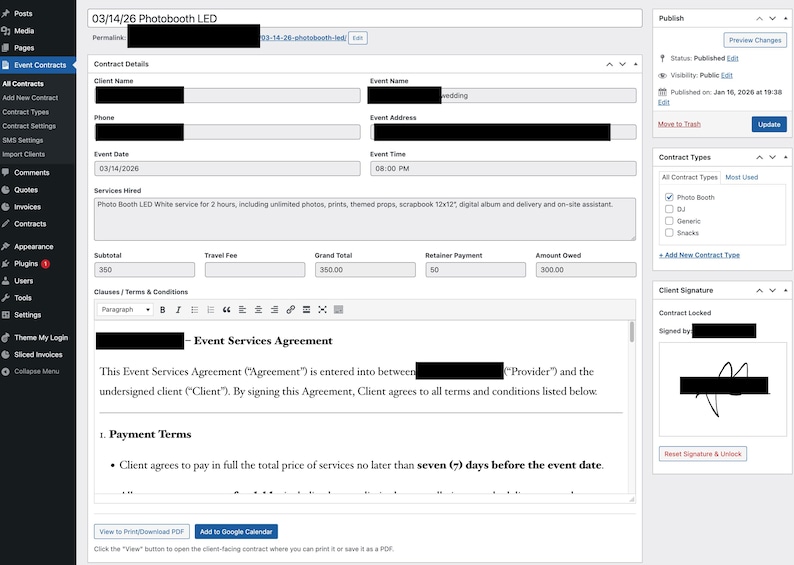This screenshot has height=565, width=794.
Task: Click Move to Trash link
Action: 679,124
